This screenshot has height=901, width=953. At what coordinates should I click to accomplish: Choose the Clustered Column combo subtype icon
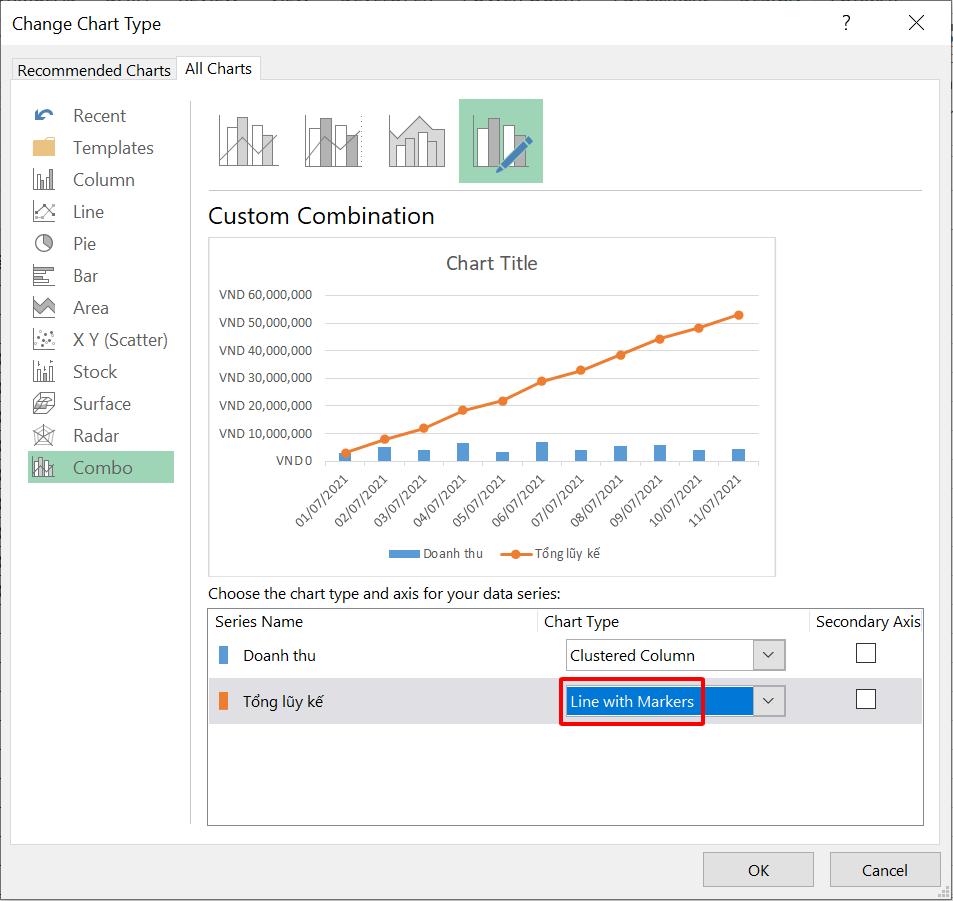point(245,140)
